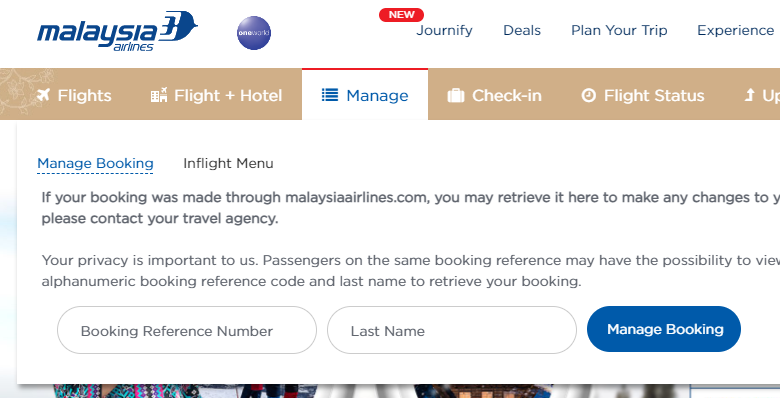Open the oneworld alliance badge
Image resolution: width=780 pixels, height=398 pixels.
pos(254,33)
